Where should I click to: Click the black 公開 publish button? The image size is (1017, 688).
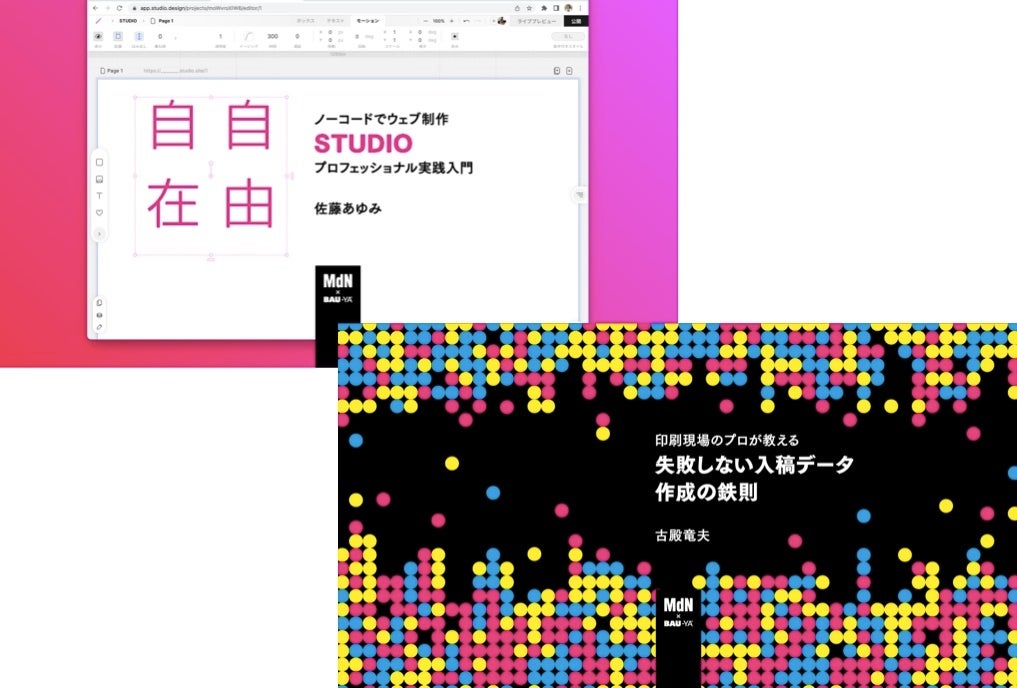[x=576, y=21]
